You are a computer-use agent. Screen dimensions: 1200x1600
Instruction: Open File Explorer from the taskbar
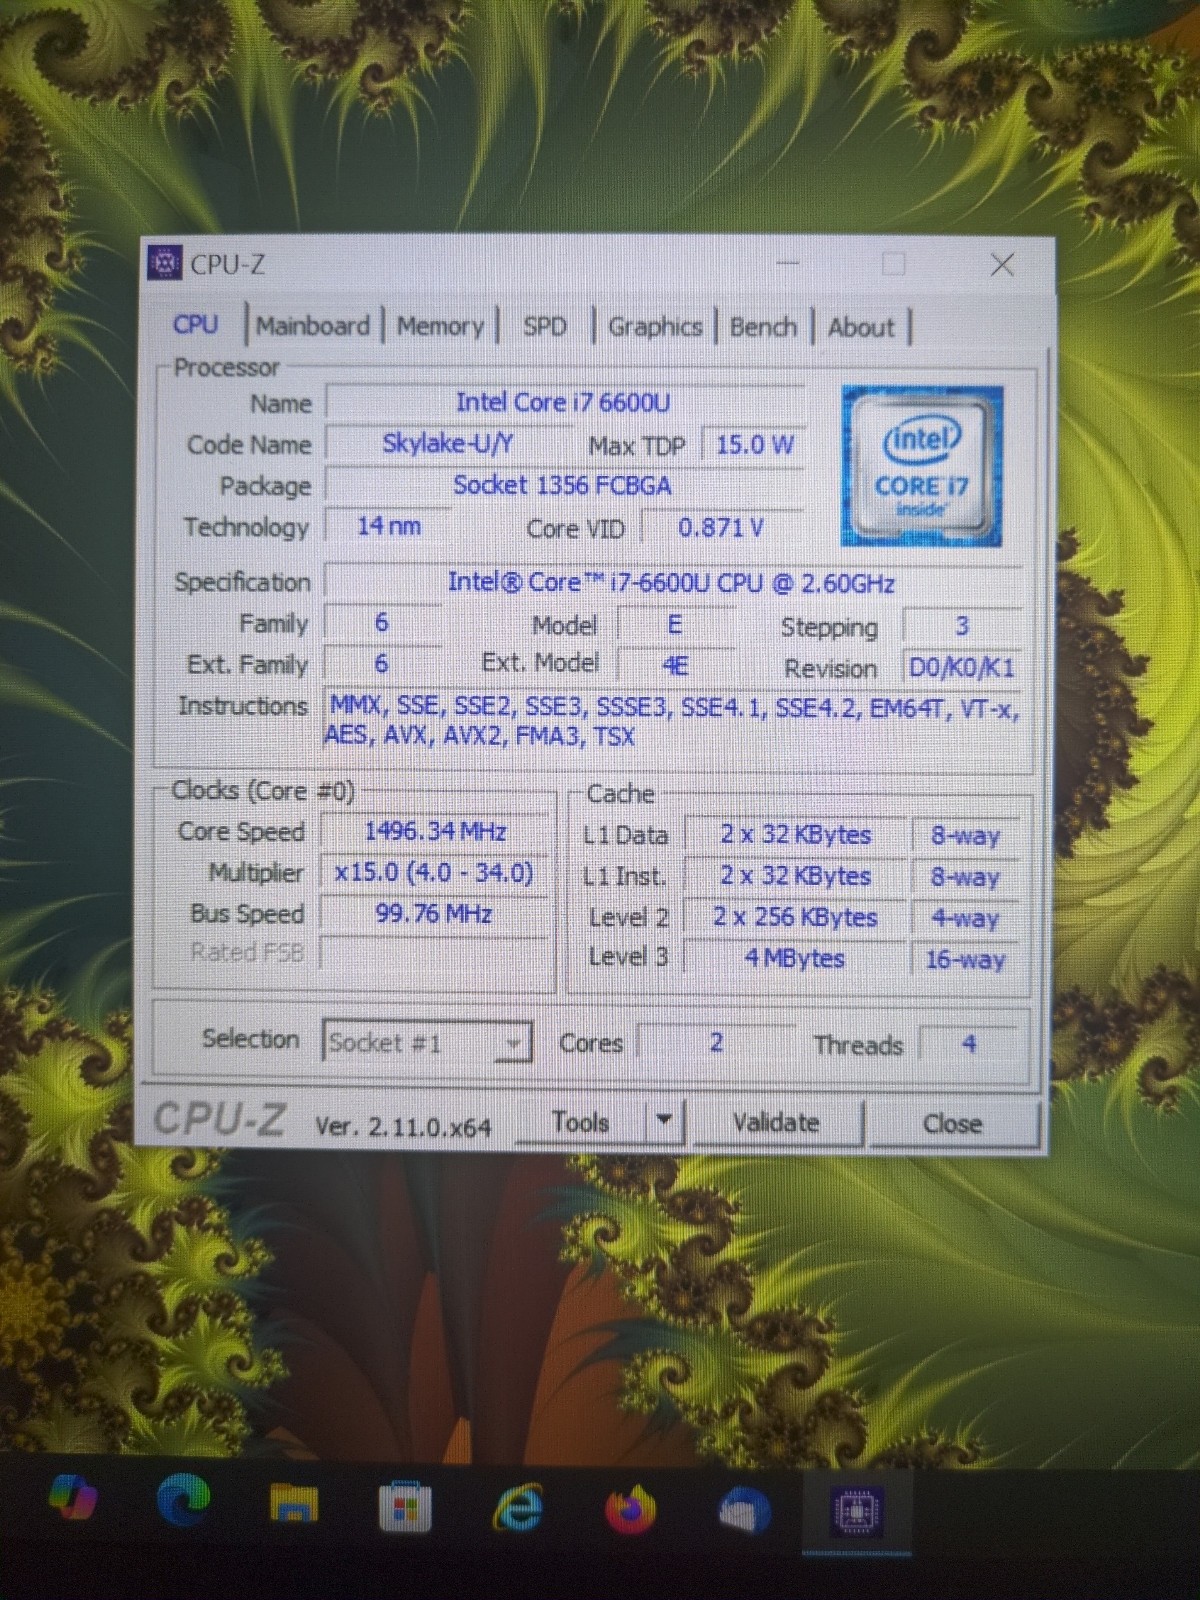[294, 1502]
